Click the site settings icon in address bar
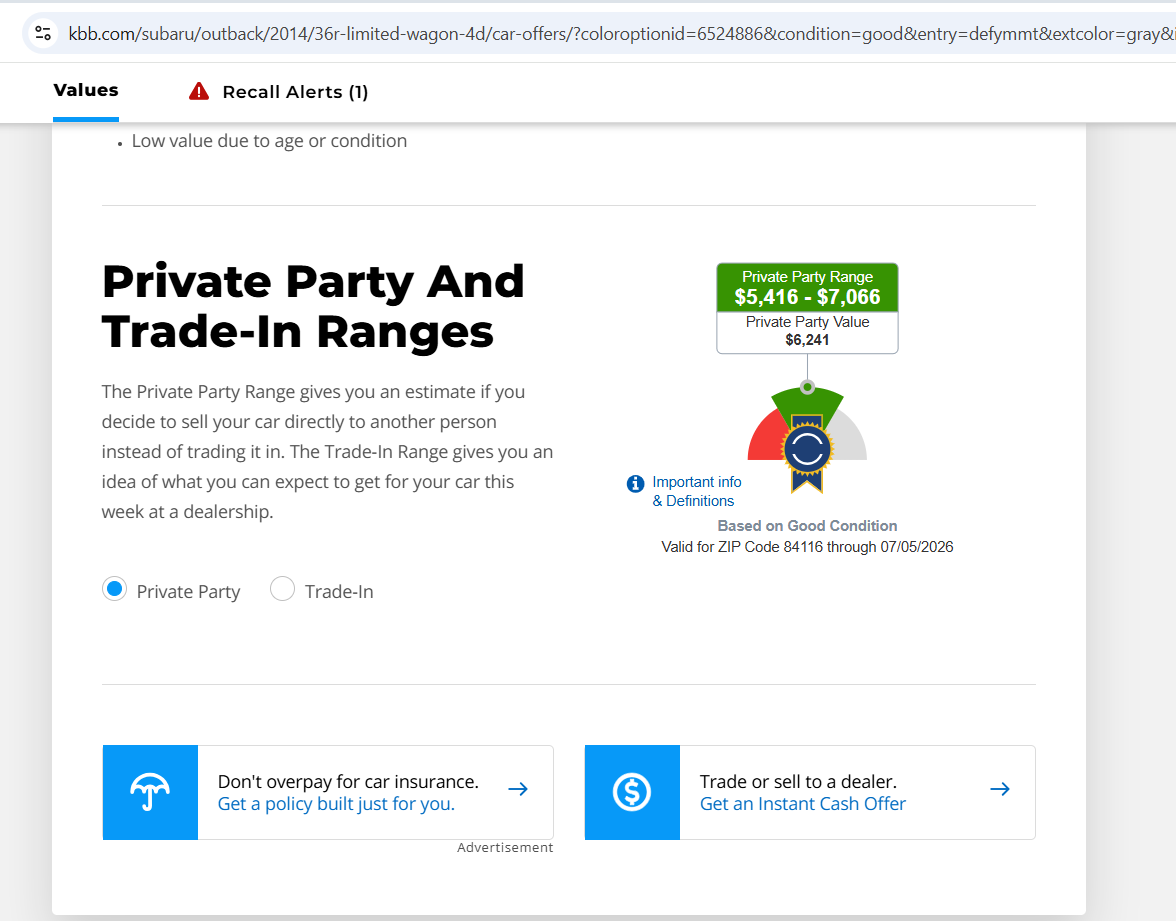The height and width of the screenshot is (921, 1176). [43, 34]
